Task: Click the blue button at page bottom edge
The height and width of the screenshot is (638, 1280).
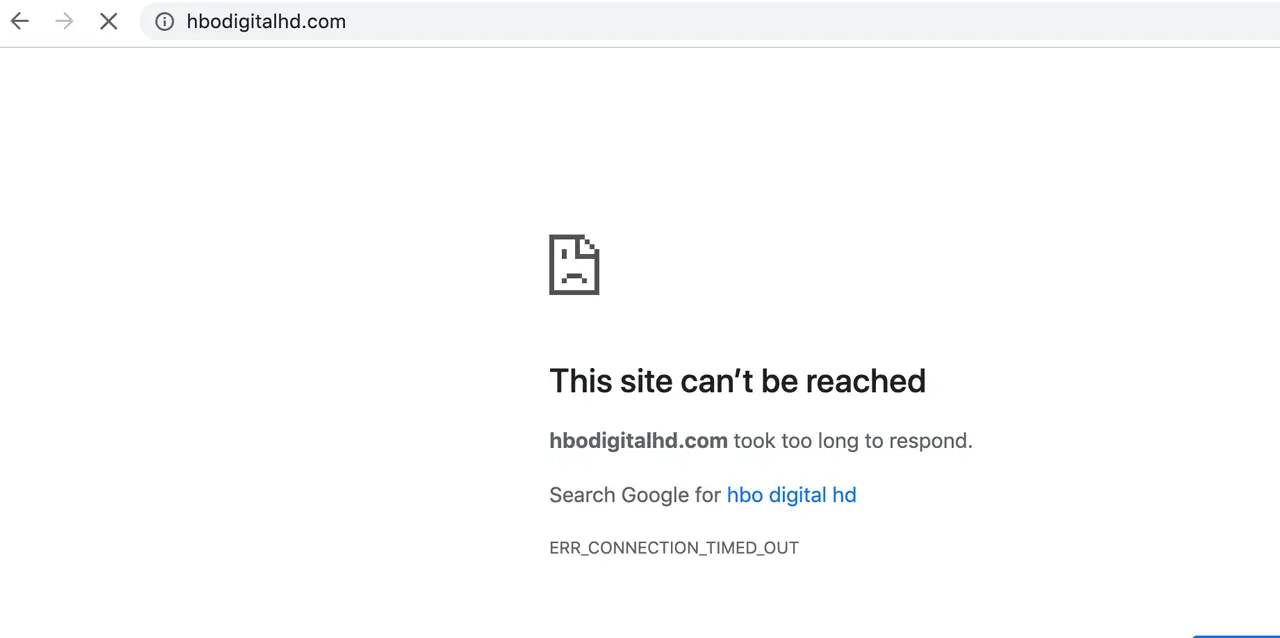Action: coord(1236,635)
